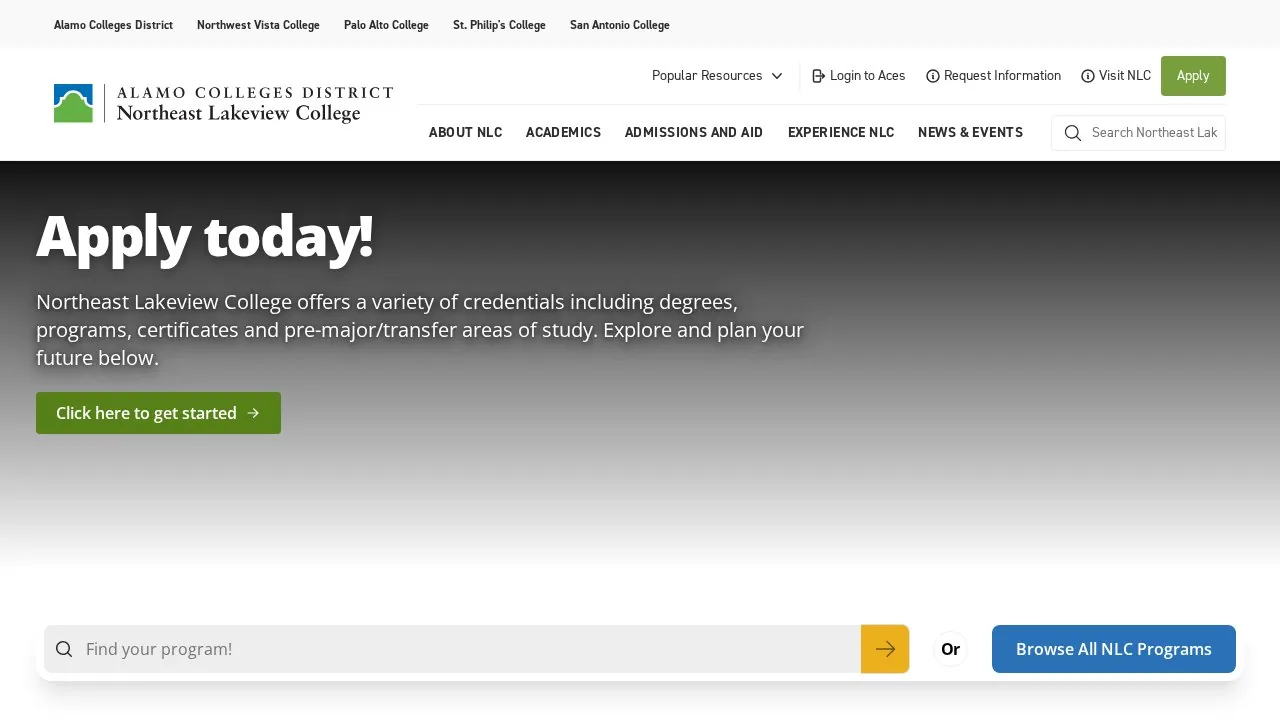This screenshot has width=1280, height=720.
Task: Visit Palo Alto College link
Action: pyautogui.click(x=386, y=25)
